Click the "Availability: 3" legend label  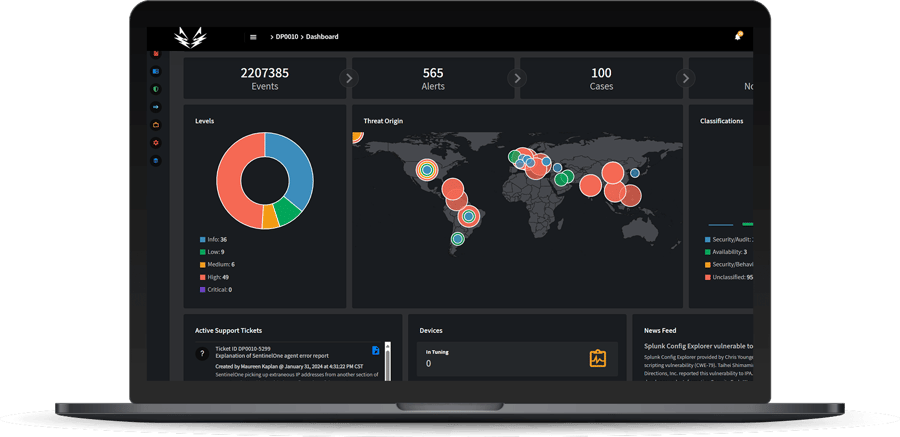pos(730,252)
